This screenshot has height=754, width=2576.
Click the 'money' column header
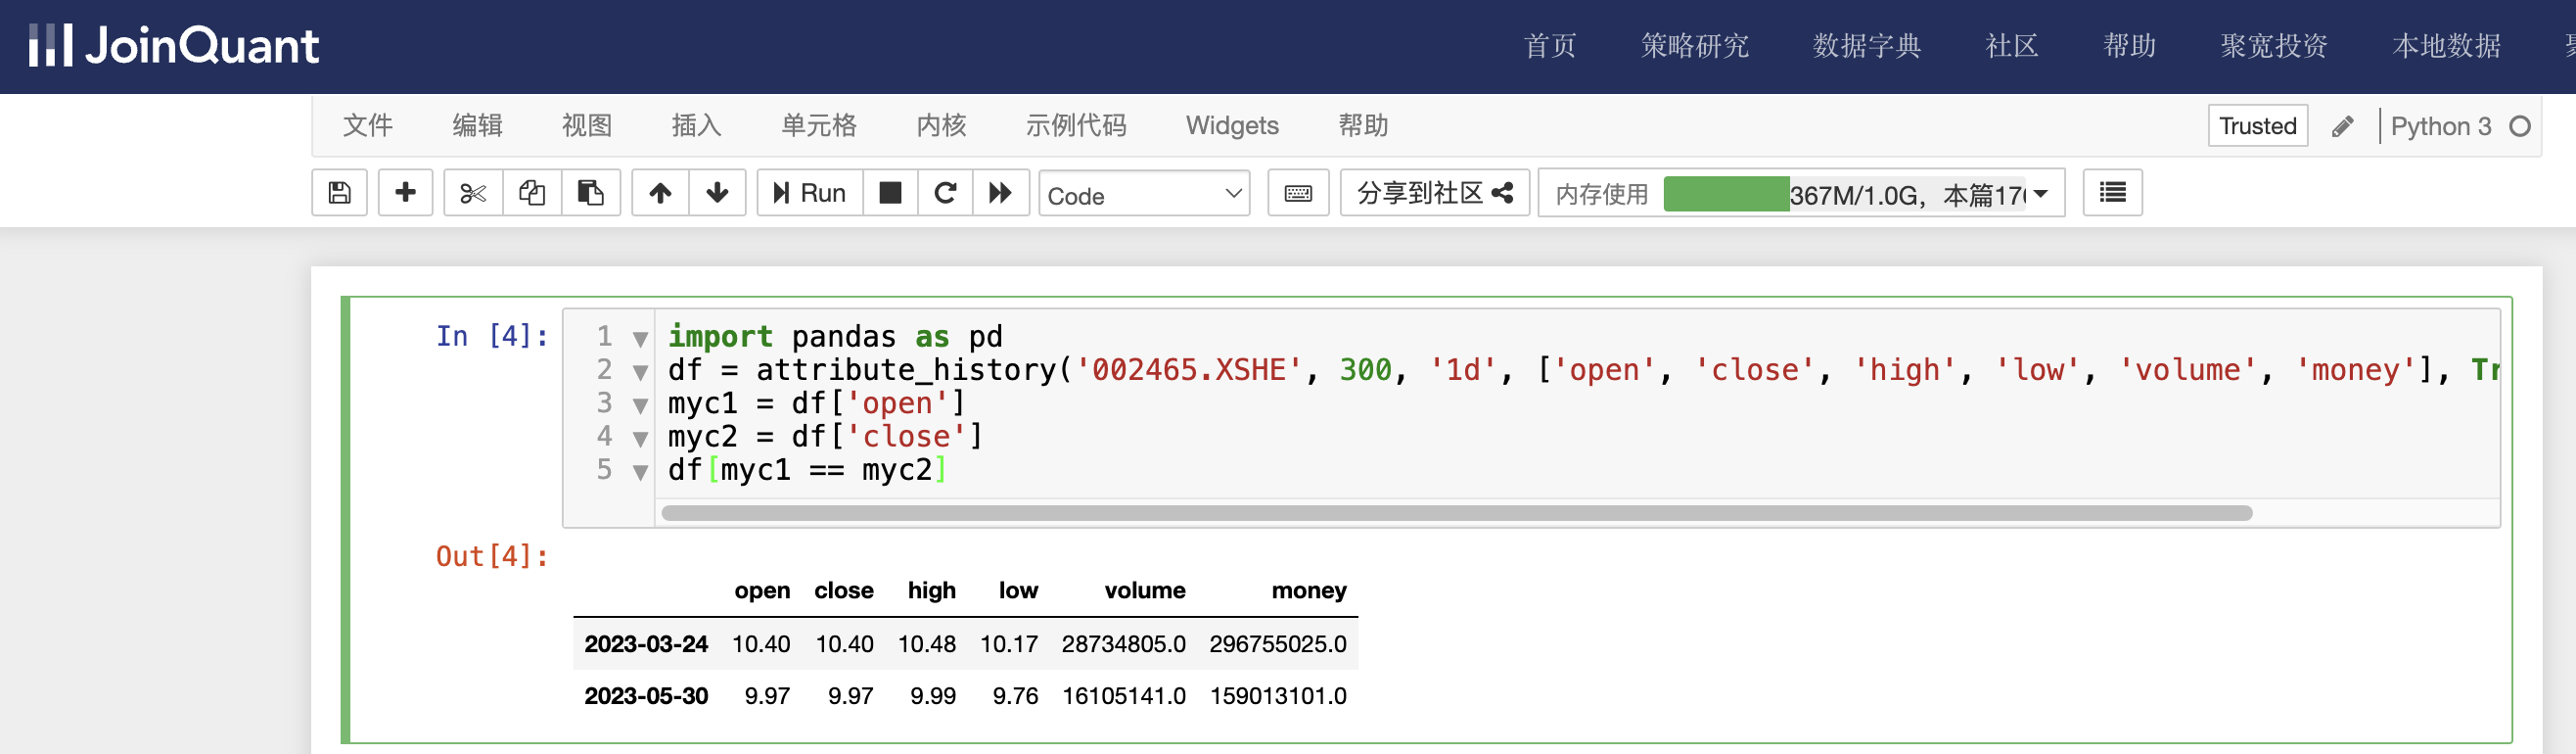point(1309,590)
